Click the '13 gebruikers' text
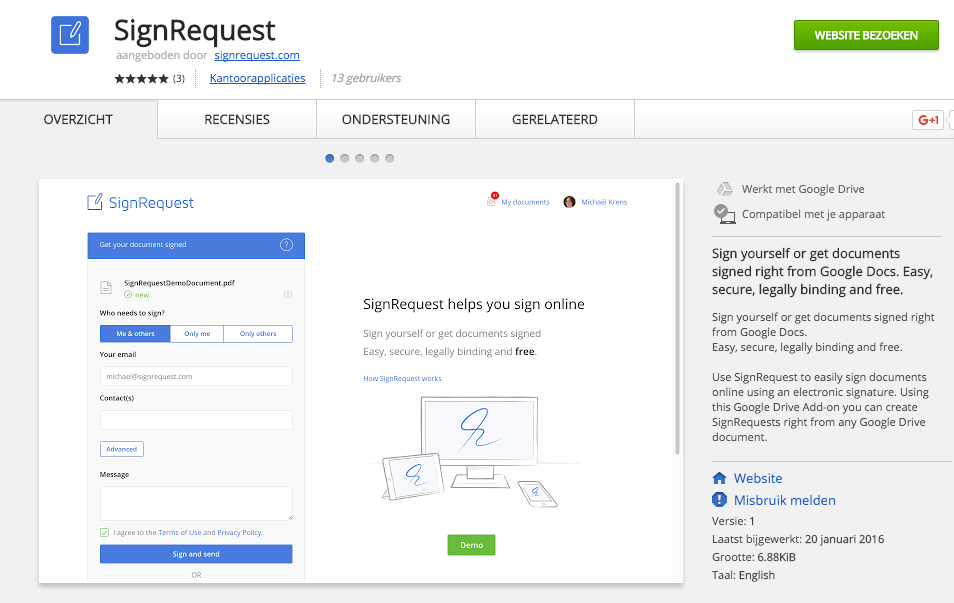 (x=366, y=78)
